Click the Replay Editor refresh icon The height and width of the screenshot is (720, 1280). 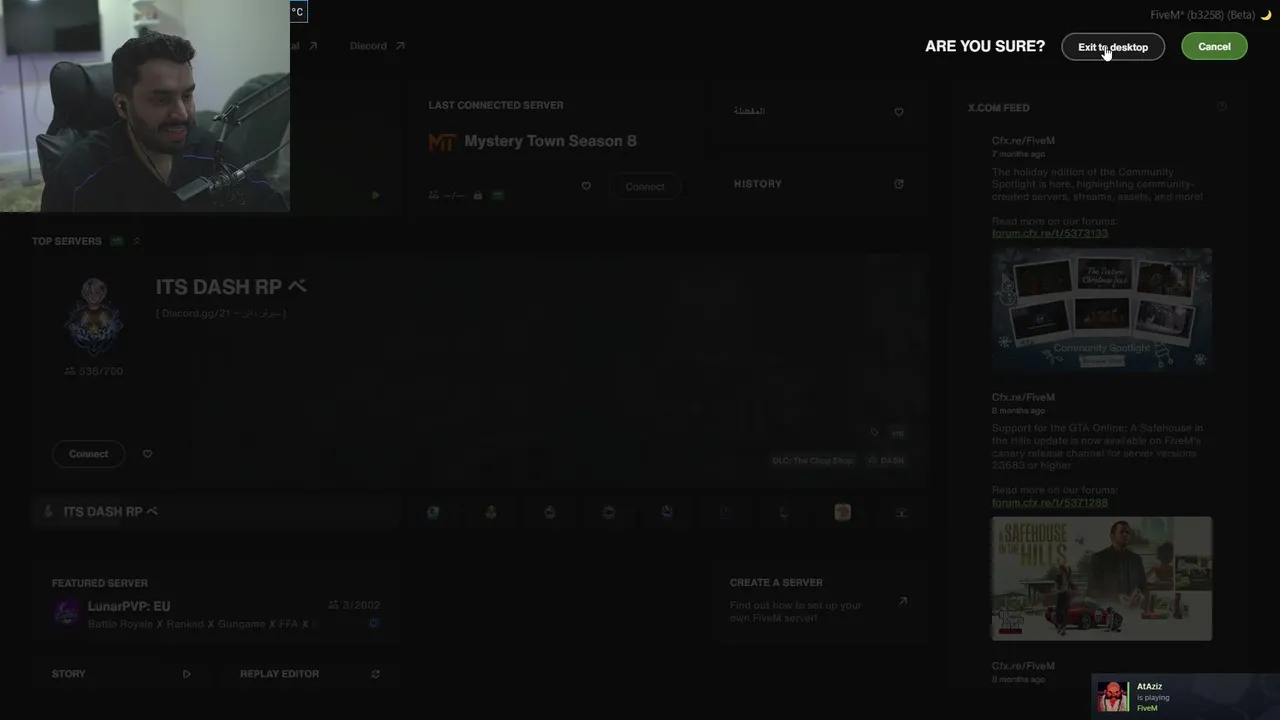point(375,674)
